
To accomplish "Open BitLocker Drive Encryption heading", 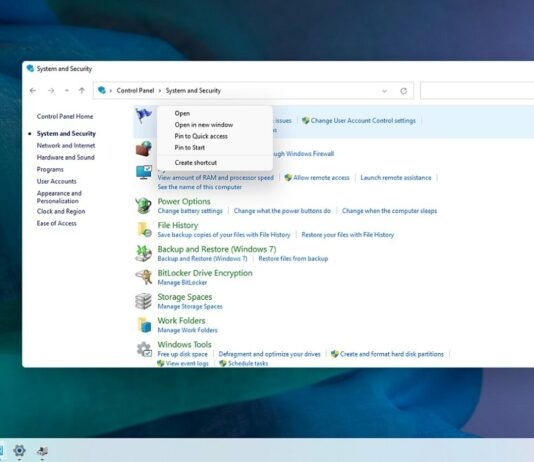I will click(x=205, y=273).
